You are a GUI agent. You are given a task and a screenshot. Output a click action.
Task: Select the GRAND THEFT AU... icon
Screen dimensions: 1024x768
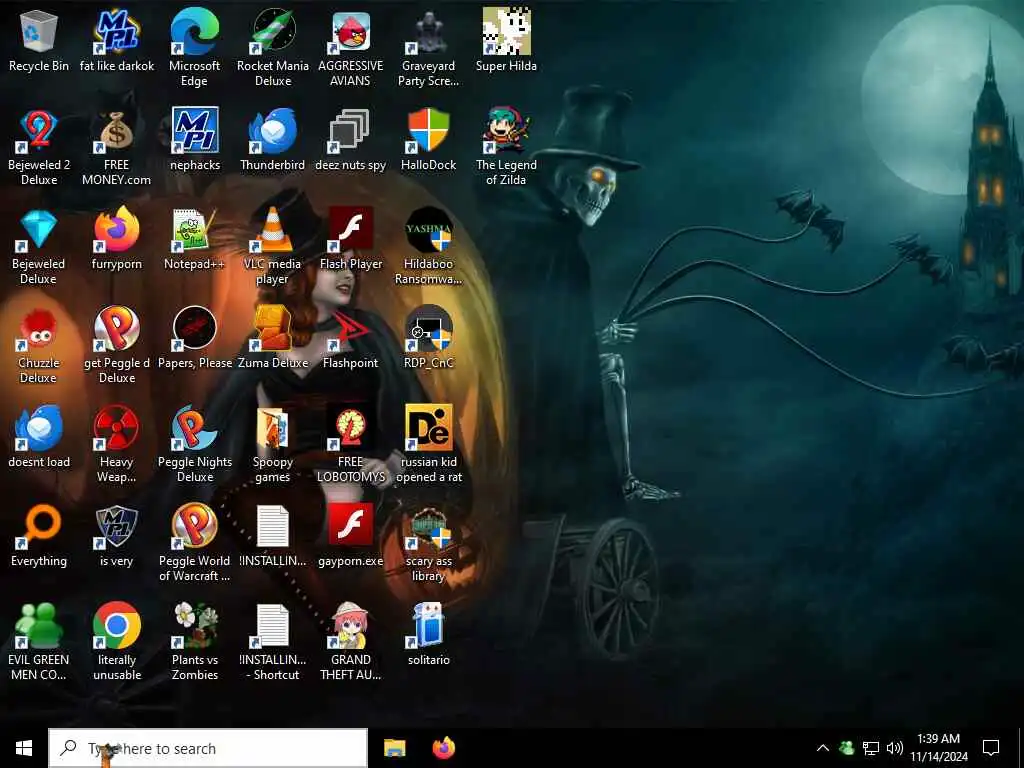pos(351,626)
